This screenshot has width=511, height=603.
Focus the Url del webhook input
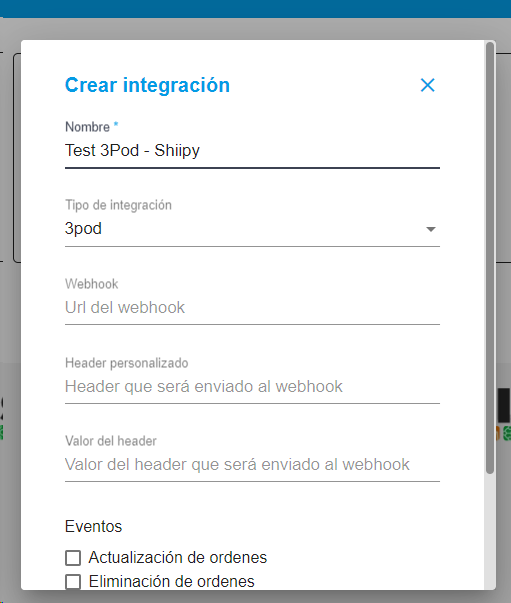click(252, 308)
